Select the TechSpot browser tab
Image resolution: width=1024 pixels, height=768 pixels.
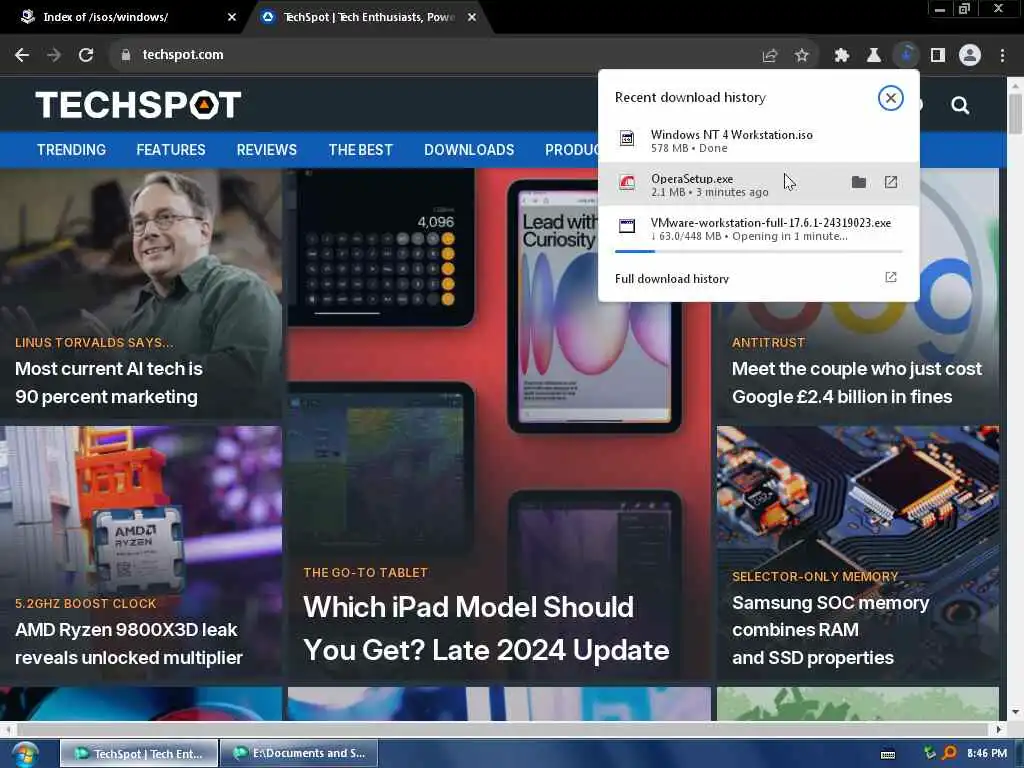coord(369,17)
